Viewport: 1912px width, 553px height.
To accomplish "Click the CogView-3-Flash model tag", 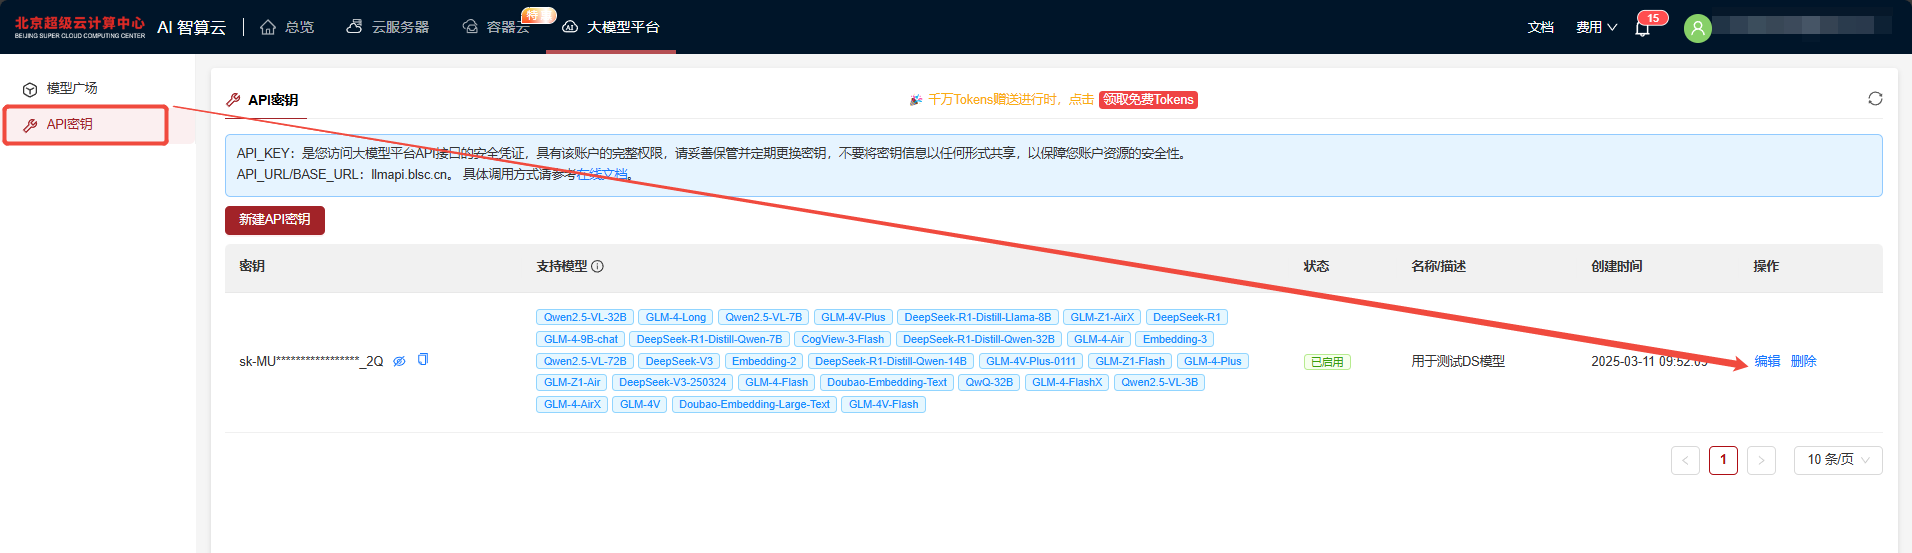I will pyautogui.click(x=842, y=340).
